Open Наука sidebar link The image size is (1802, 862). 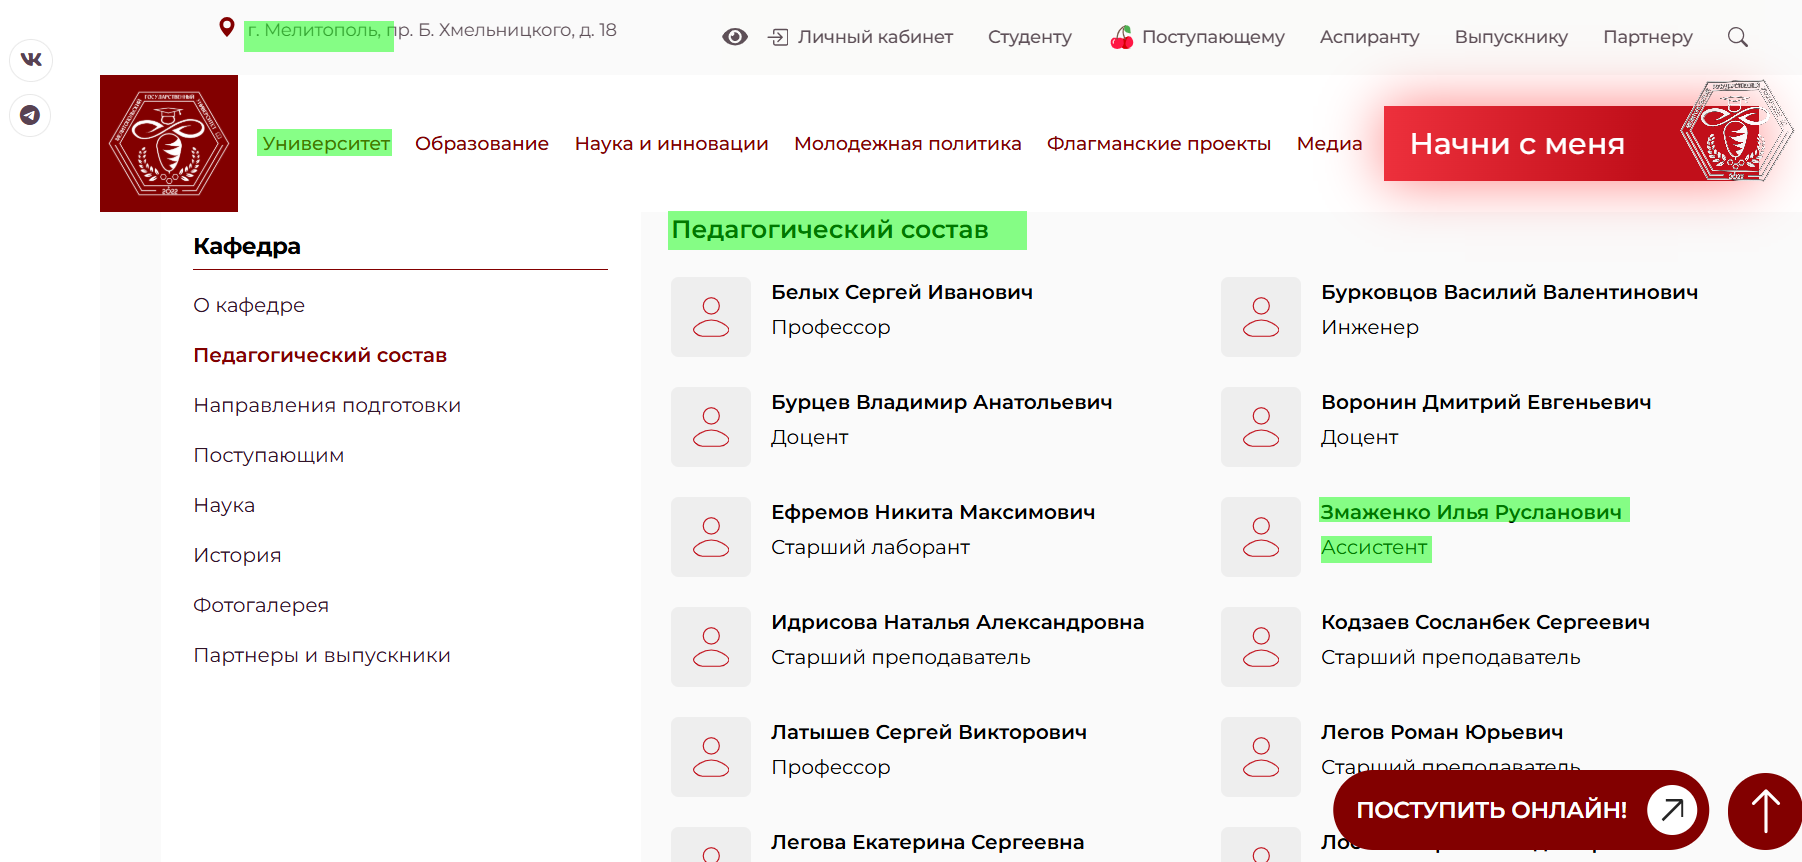click(x=224, y=505)
